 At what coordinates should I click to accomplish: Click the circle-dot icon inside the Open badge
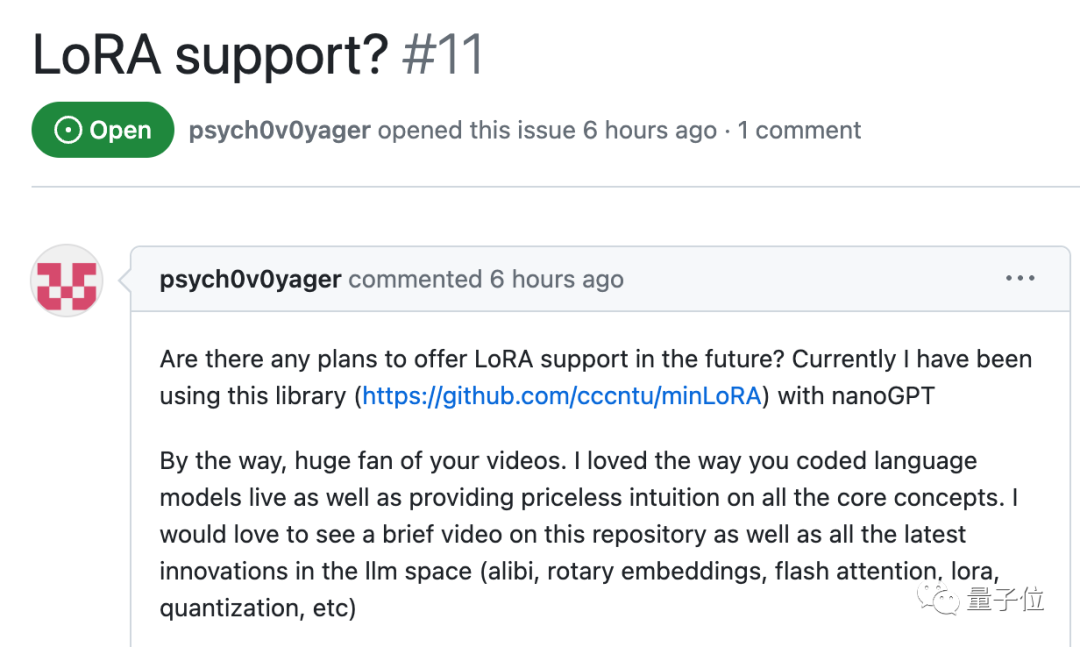(68, 130)
